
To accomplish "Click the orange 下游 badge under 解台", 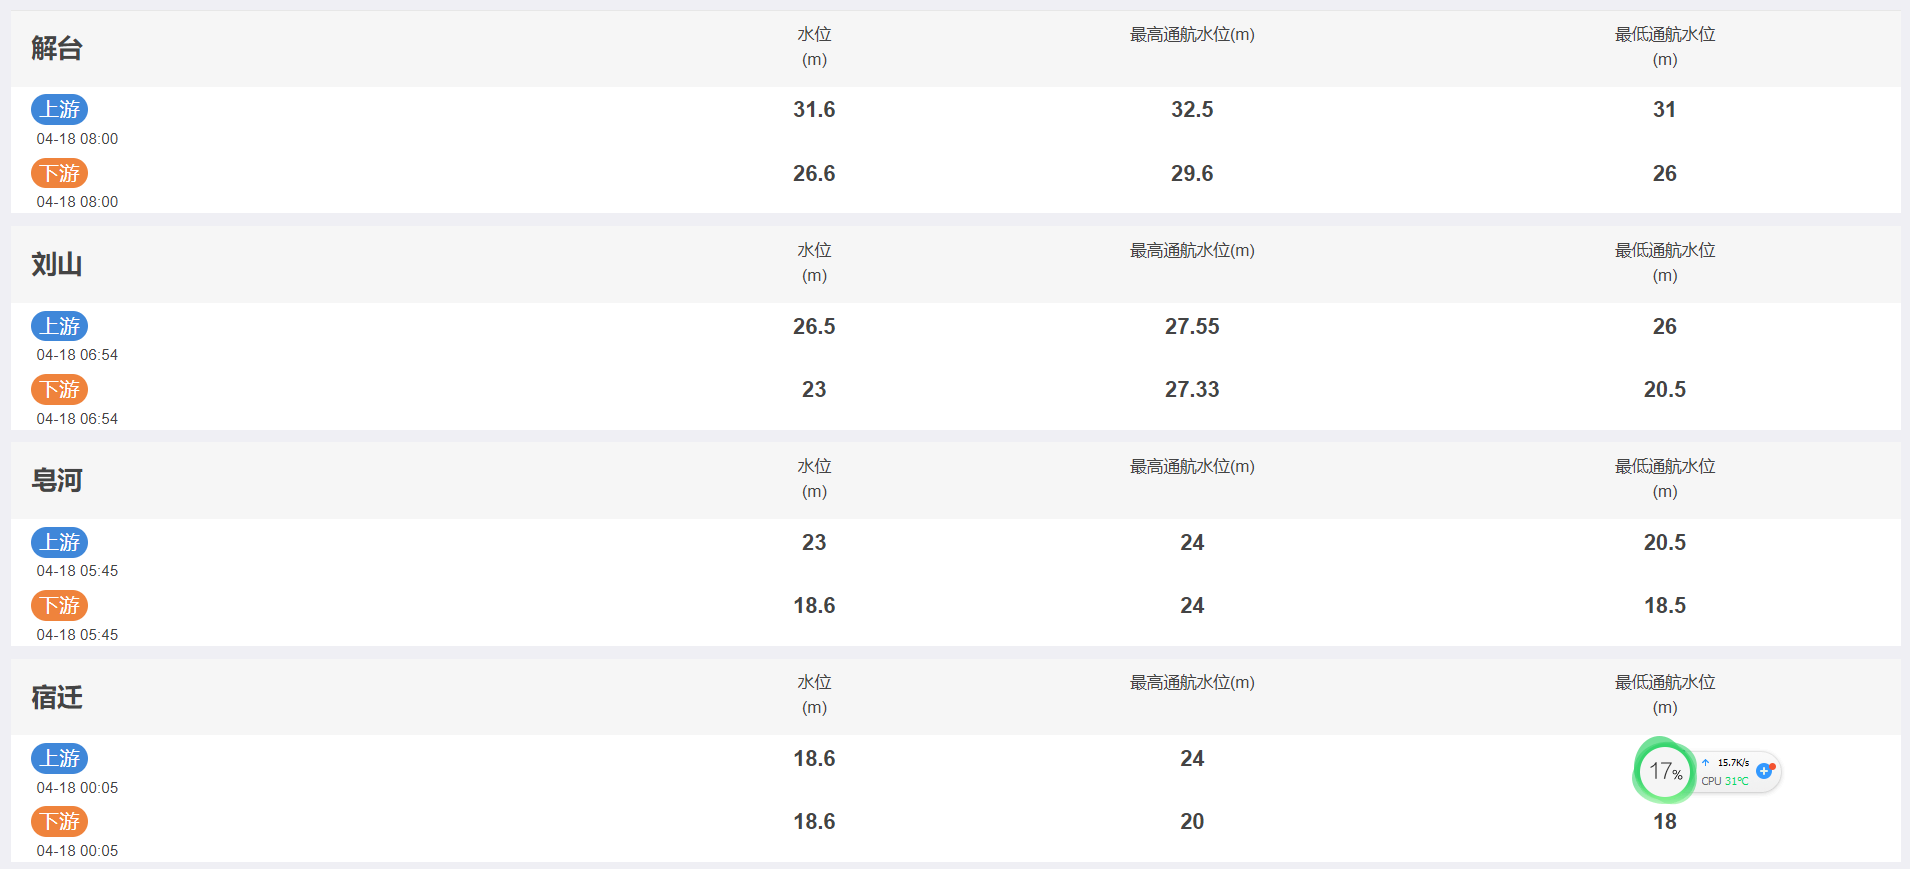I will tap(60, 173).
